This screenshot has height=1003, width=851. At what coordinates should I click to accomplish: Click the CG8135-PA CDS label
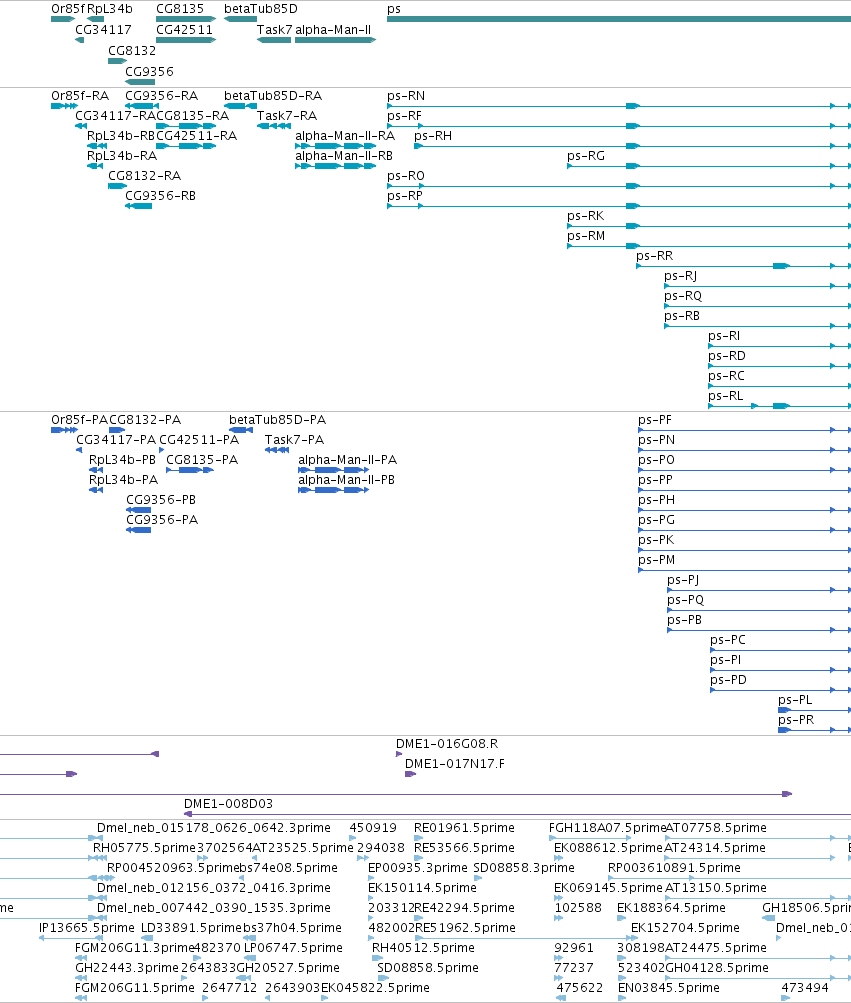pyautogui.click(x=202, y=460)
